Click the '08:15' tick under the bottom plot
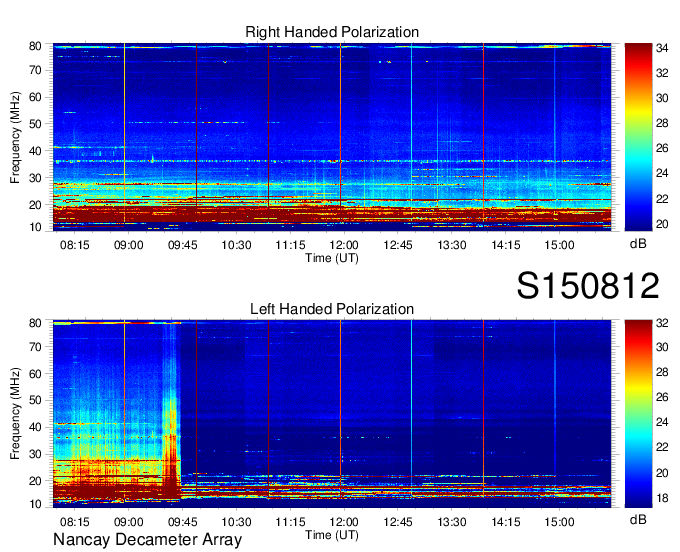This screenshot has height=552, width=680. pyautogui.click(x=75, y=522)
